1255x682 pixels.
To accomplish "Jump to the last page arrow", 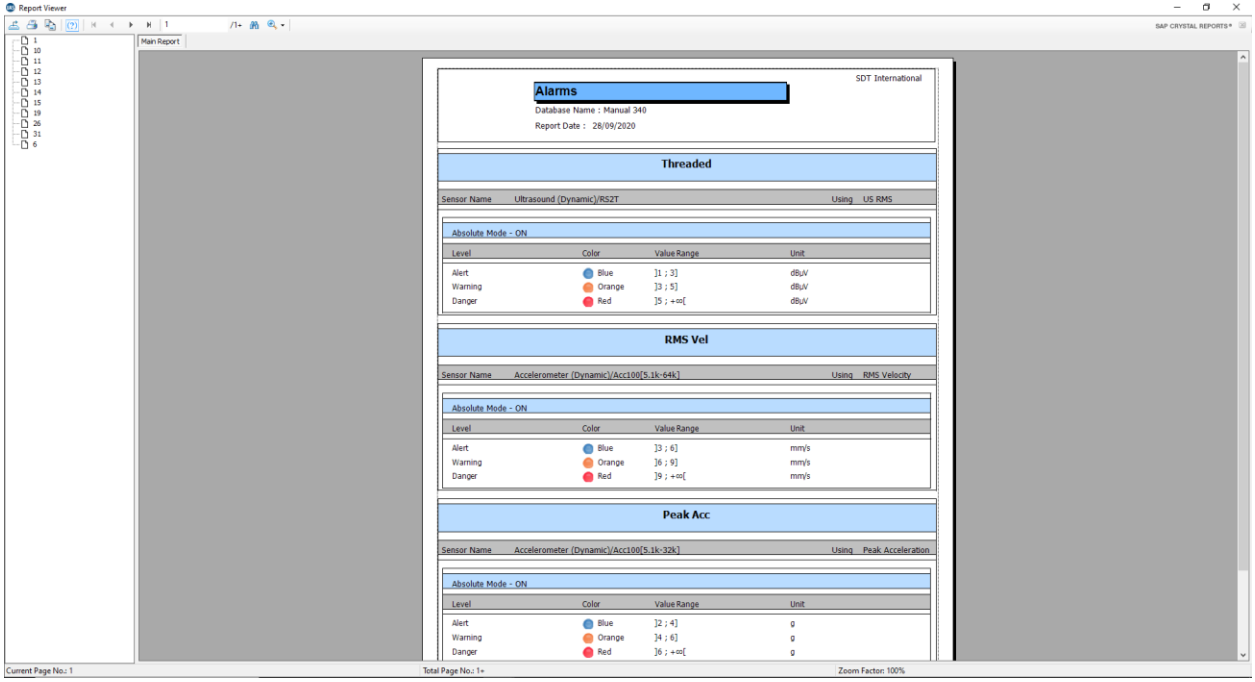I will pos(149,24).
